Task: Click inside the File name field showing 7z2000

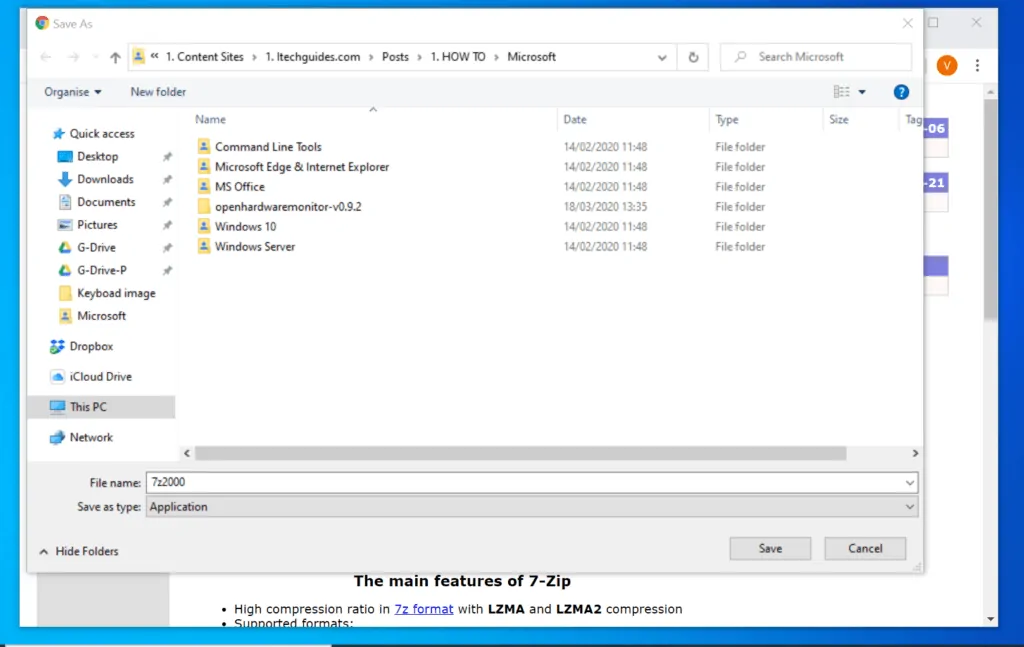Action: click(x=400, y=482)
